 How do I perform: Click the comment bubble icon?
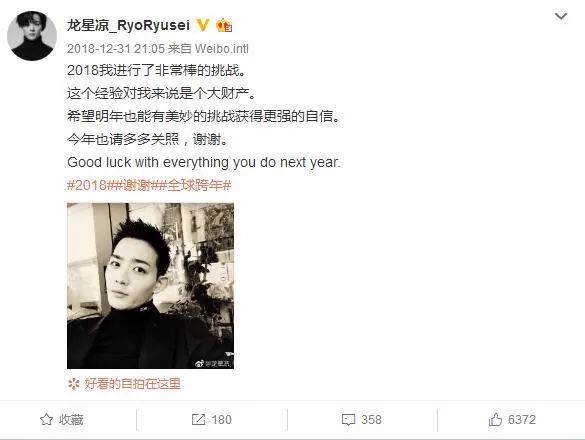pyautogui.click(x=348, y=420)
